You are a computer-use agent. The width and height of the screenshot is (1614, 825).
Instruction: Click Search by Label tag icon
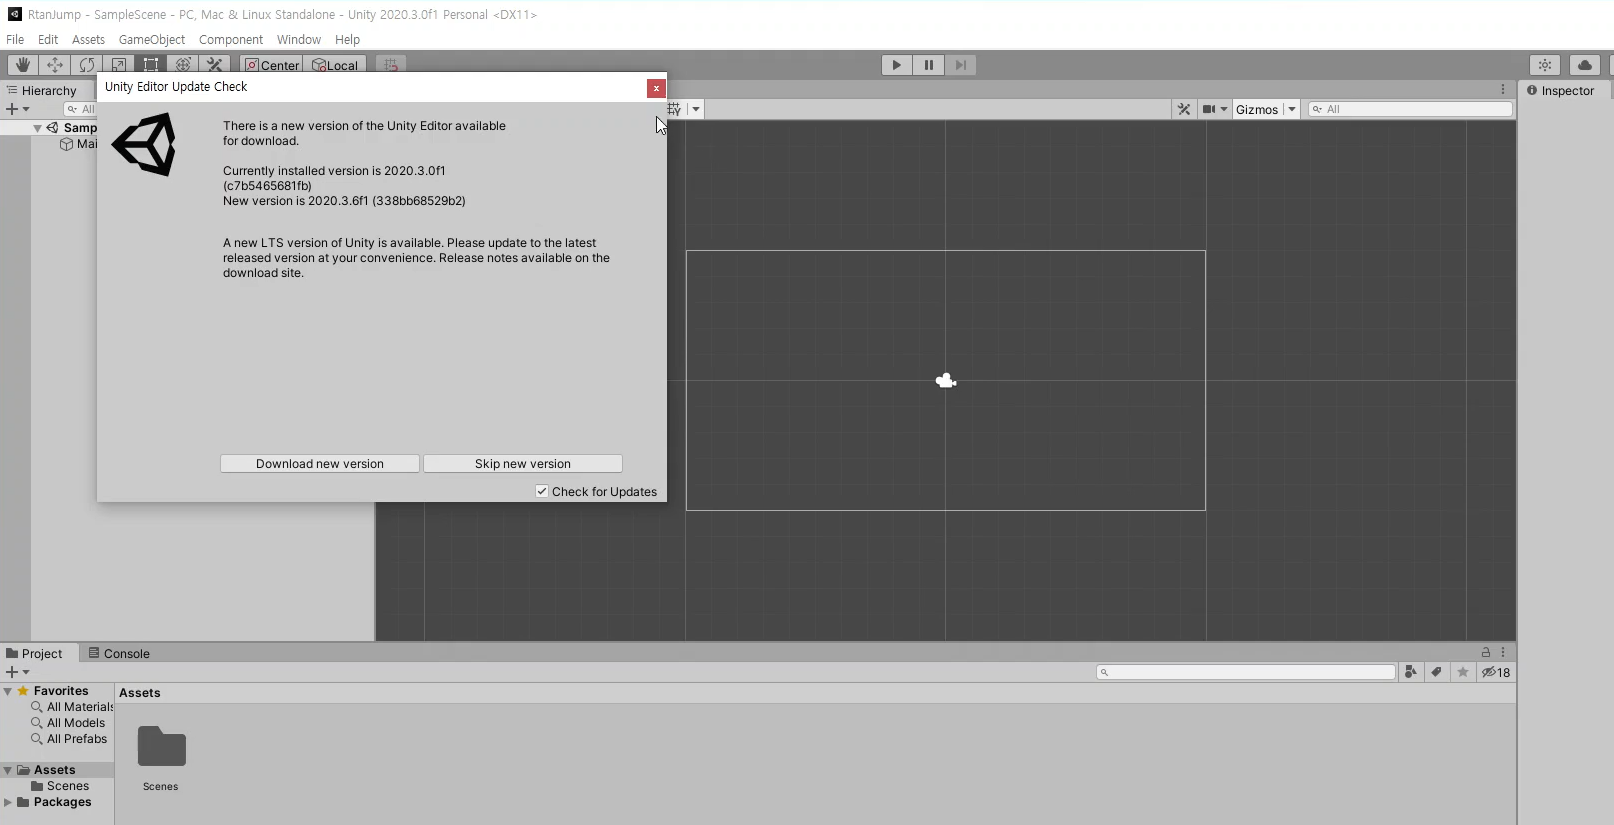click(1436, 672)
